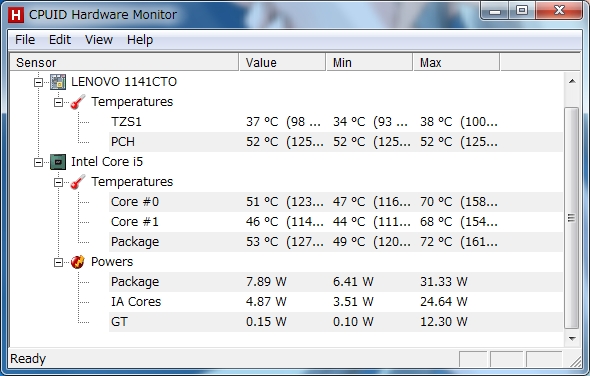Select the Core #1 temperature row
Image resolution: width=590 pixels, height=376 pixels.
click(336, 222)
